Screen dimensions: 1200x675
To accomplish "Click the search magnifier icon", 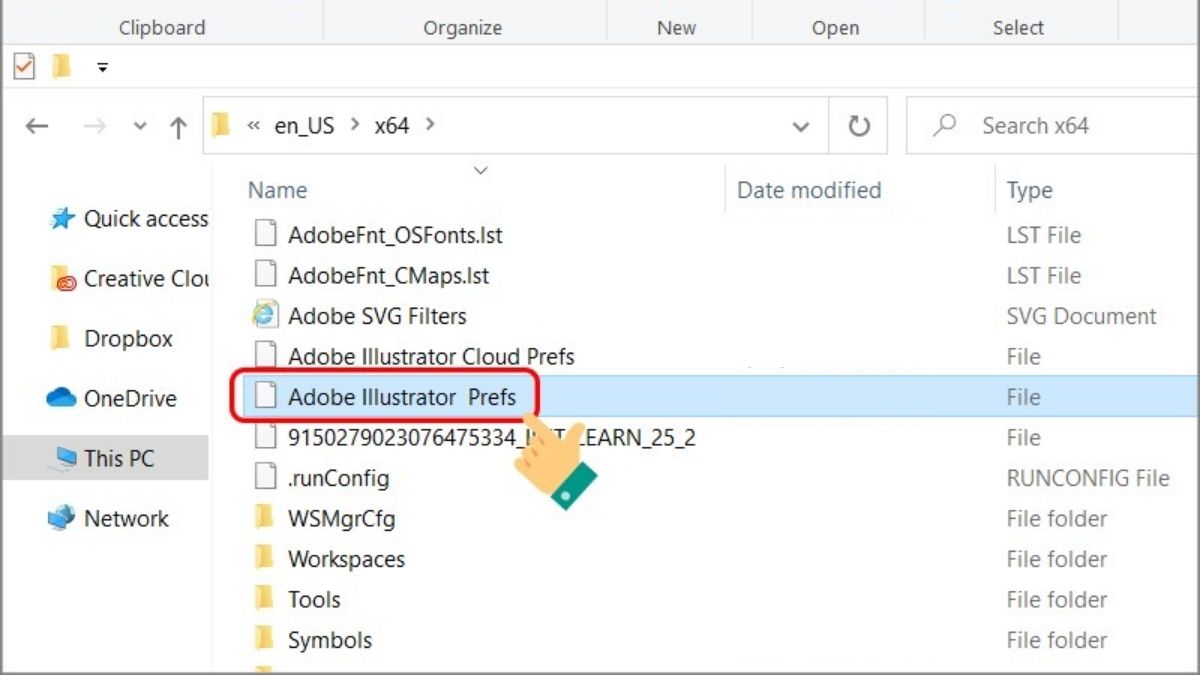I will tap(944, 126).
